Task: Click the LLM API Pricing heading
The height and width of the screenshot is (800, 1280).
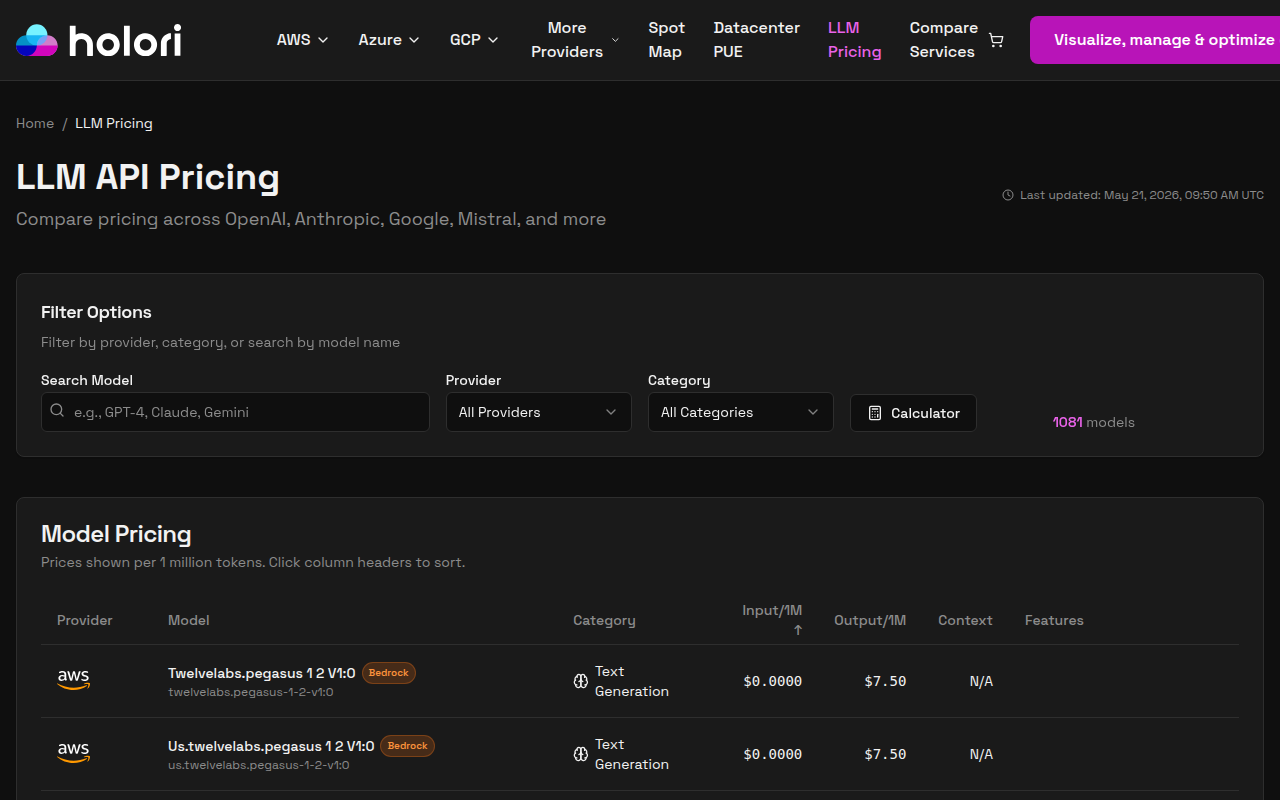Action: tap(148, 177)
